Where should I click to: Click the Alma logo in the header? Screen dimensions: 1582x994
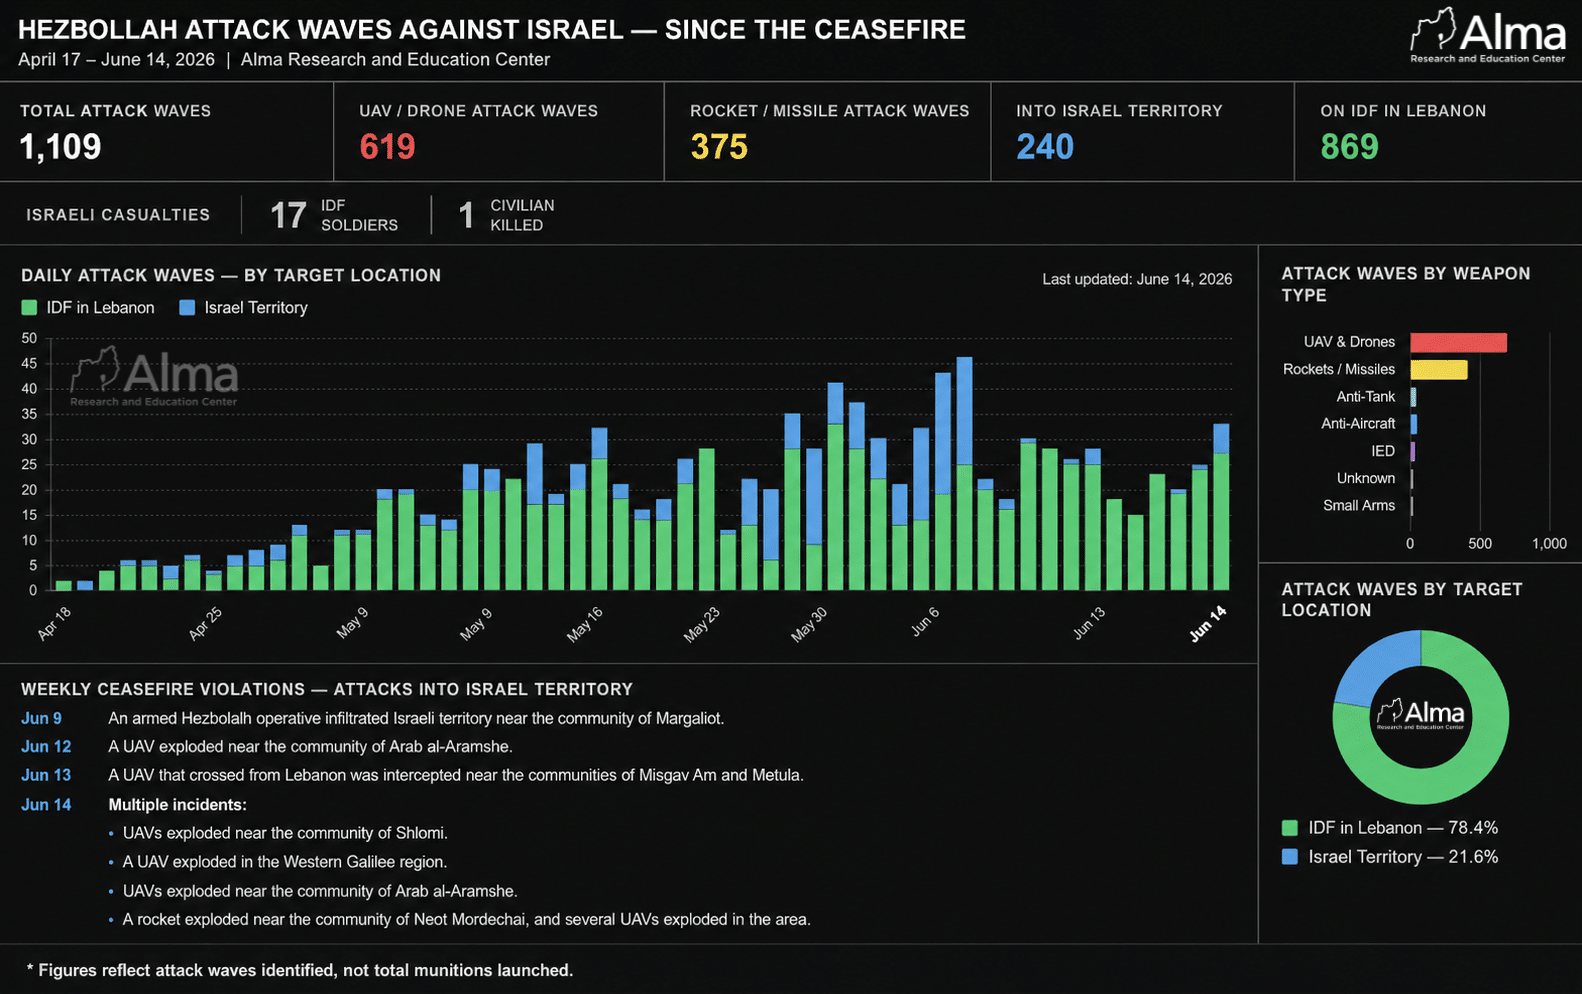click(x=1488, y=37)
